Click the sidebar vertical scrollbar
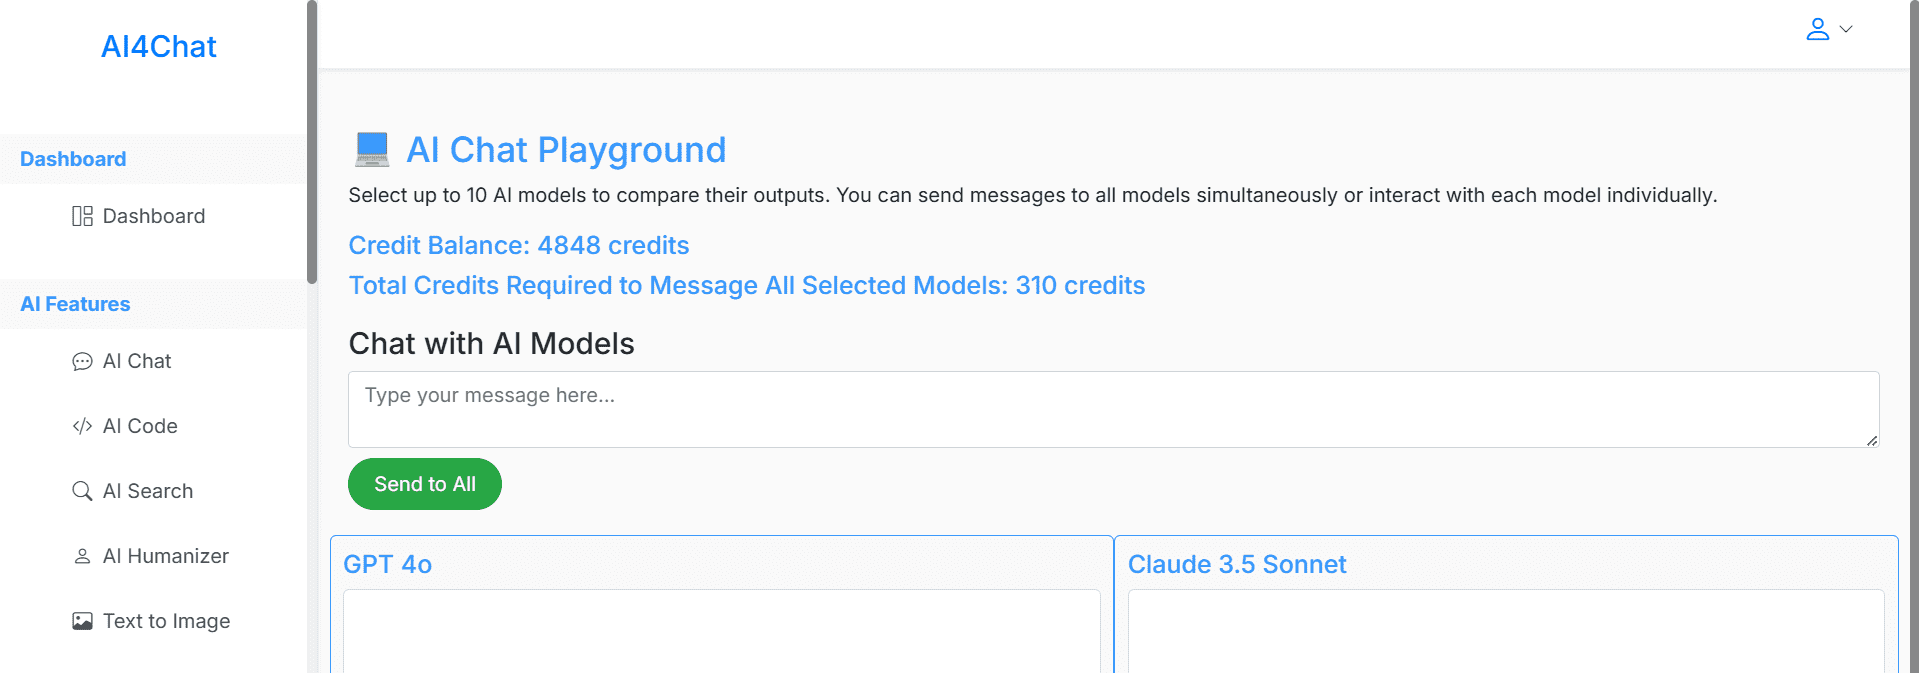 [x=312, y=142]
